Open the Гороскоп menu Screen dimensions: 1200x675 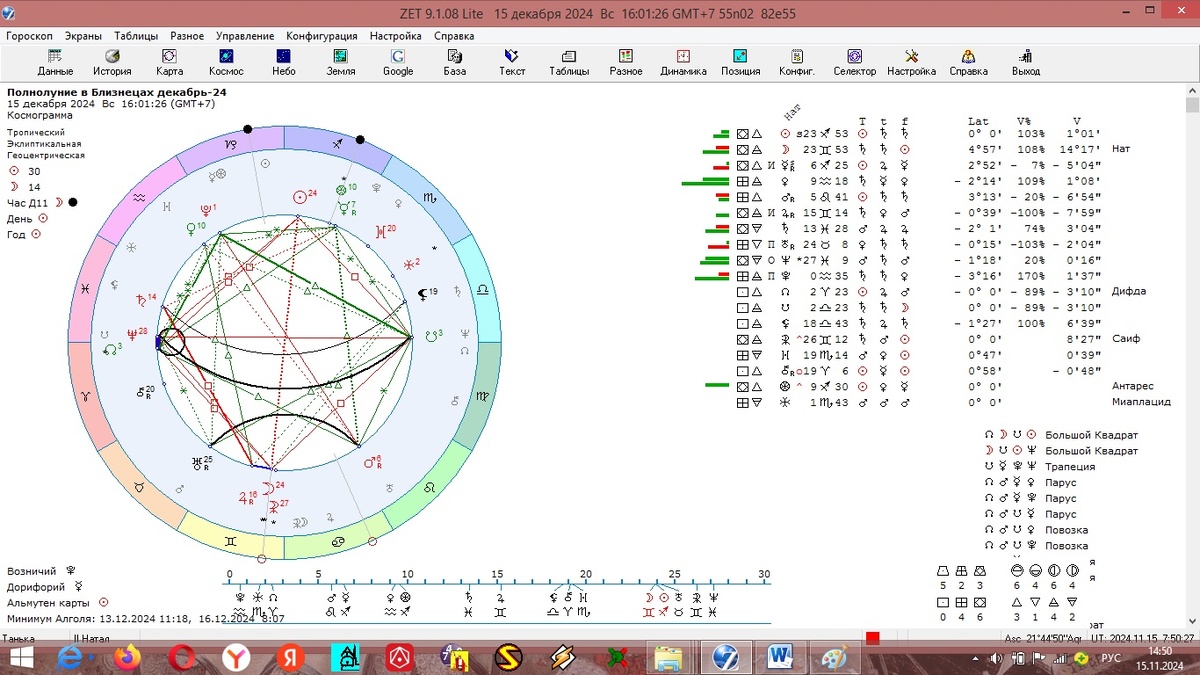point(30,35)
